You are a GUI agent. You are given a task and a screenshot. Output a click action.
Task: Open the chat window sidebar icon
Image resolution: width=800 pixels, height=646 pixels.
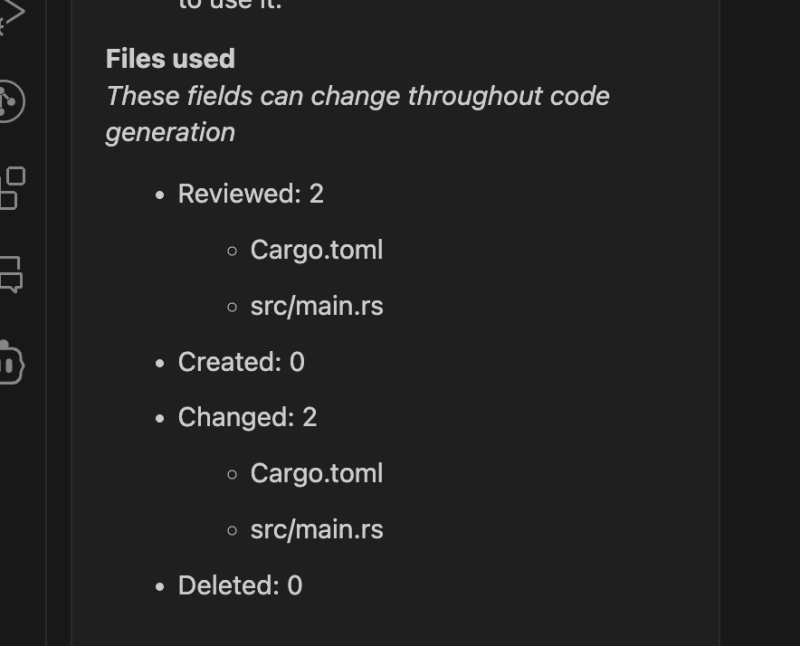click(10, 272)
